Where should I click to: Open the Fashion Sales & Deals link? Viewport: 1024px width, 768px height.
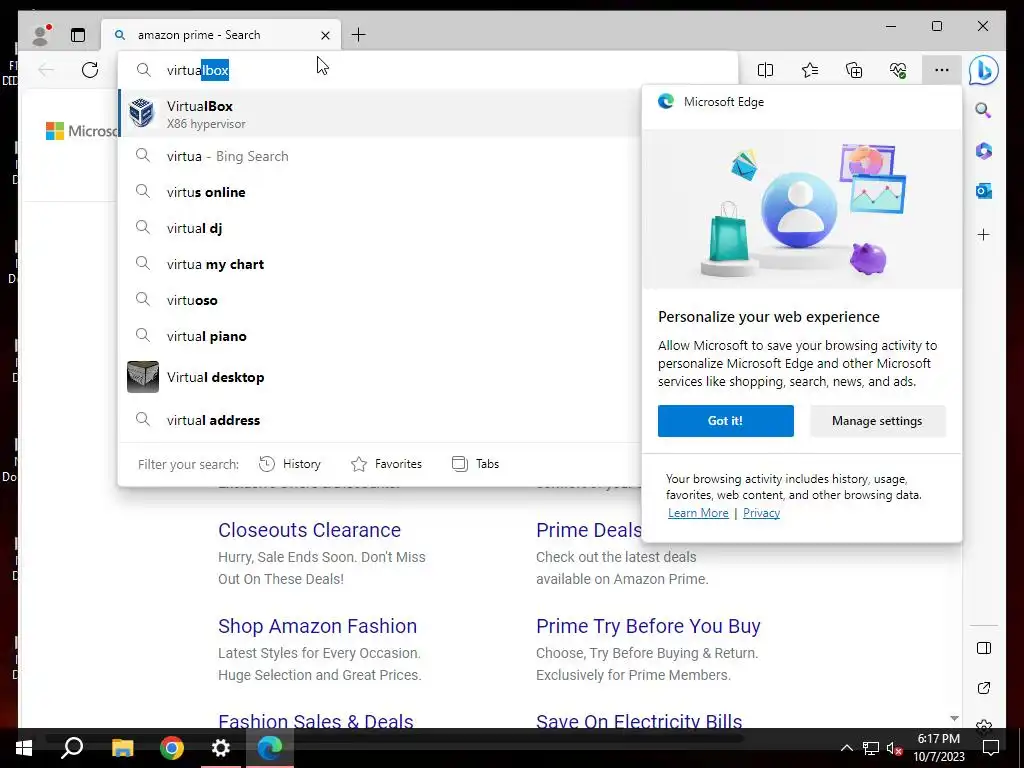(x=315, y=720)
